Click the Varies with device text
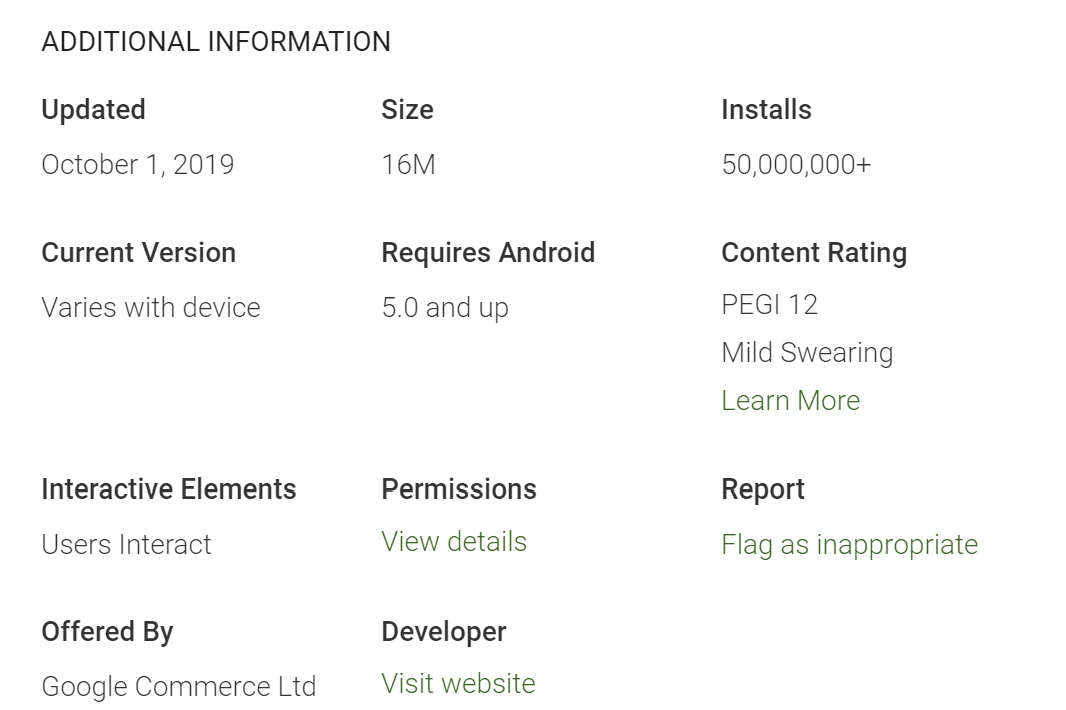Viewport: 1066px width, 710px height. tap(151, 308)
